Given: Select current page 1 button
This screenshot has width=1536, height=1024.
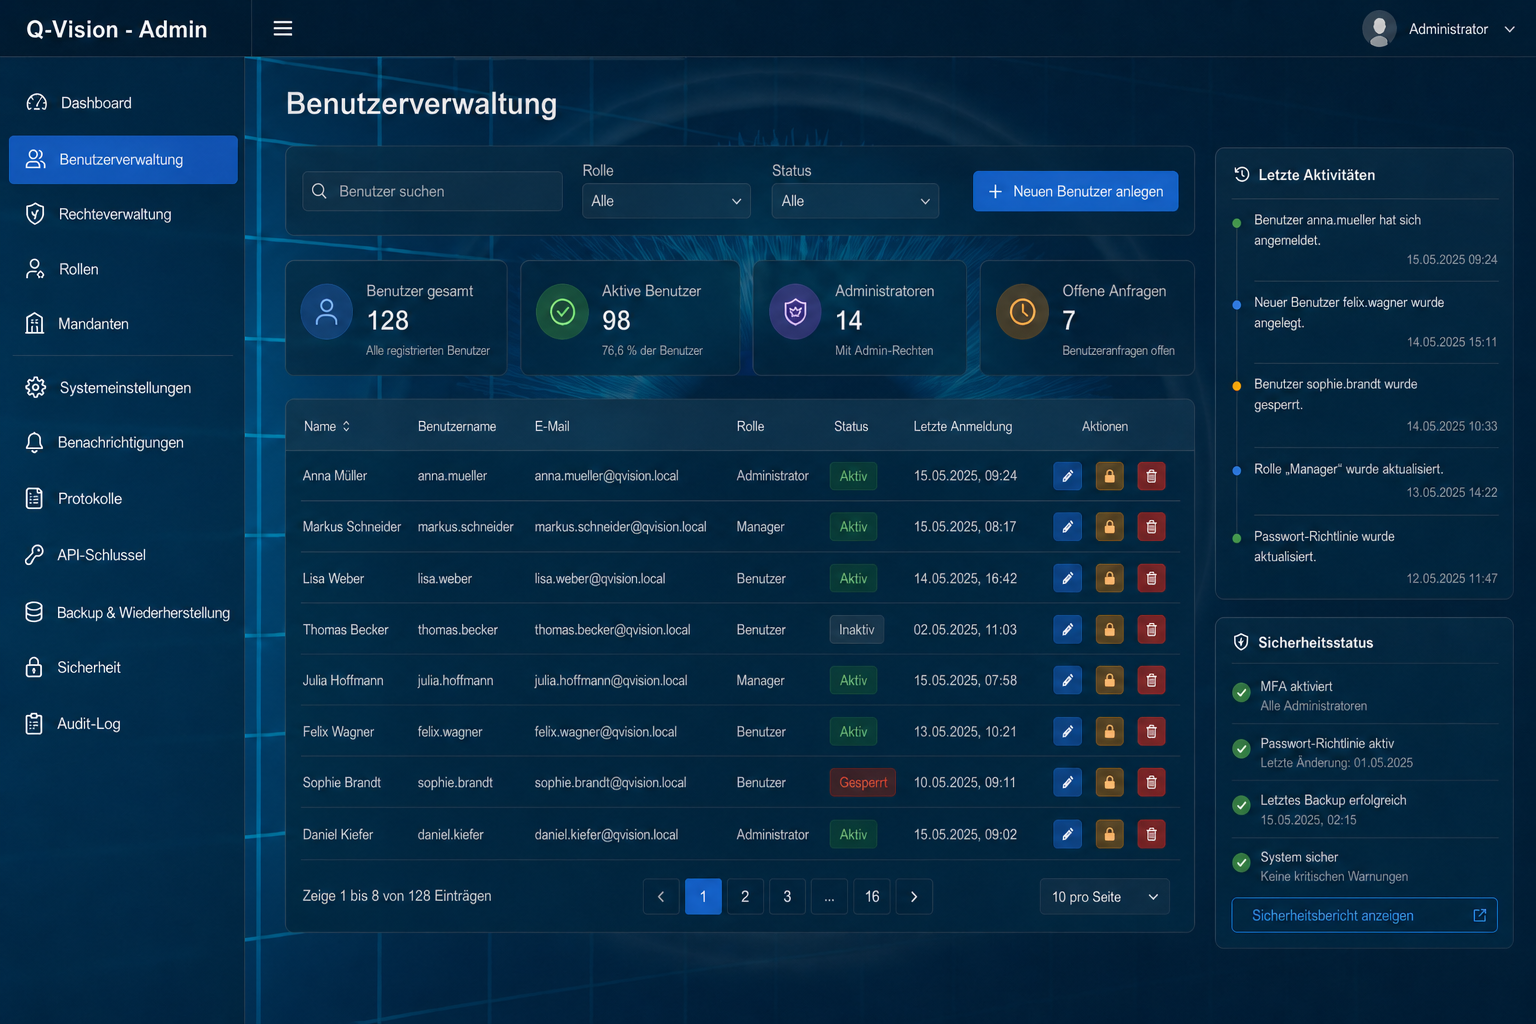Looking at the screenshot, I should coord(703,897).
